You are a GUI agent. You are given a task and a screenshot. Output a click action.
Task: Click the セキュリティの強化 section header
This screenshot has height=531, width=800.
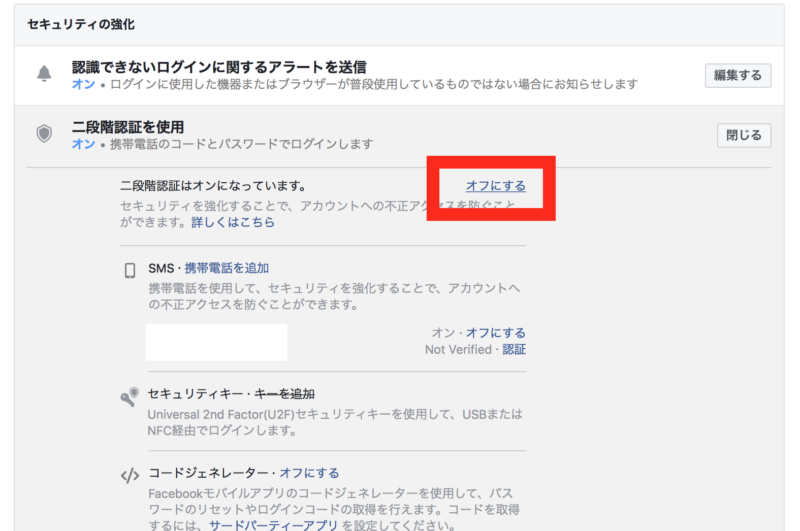click(x=81, y=24)
